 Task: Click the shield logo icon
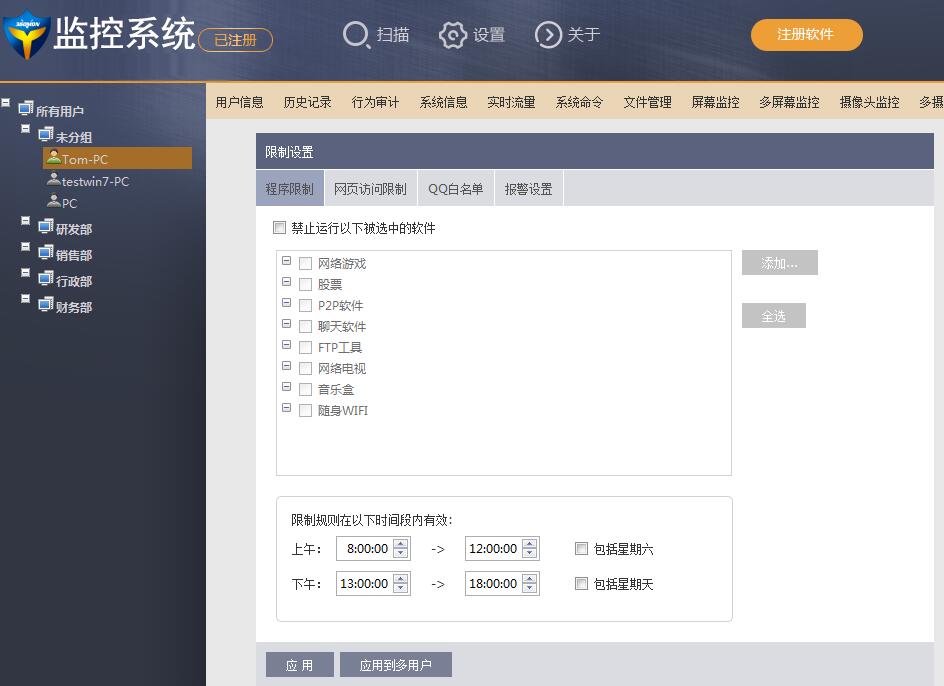pos(25,36)
